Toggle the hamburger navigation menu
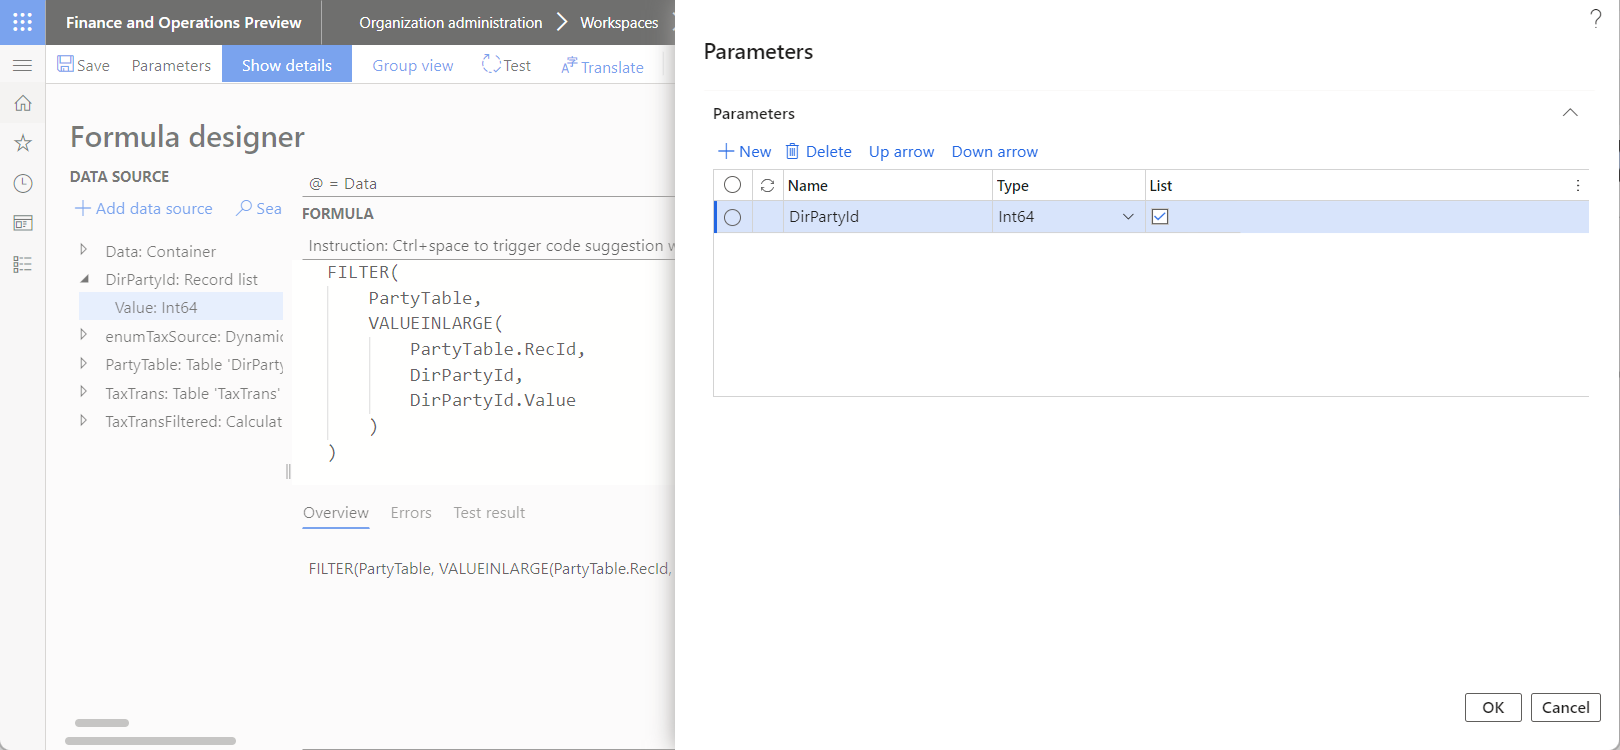 22,65
